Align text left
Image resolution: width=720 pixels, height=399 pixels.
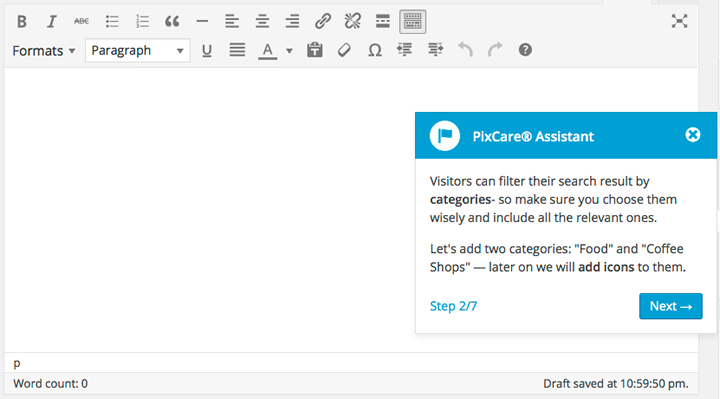pos(232,21)
